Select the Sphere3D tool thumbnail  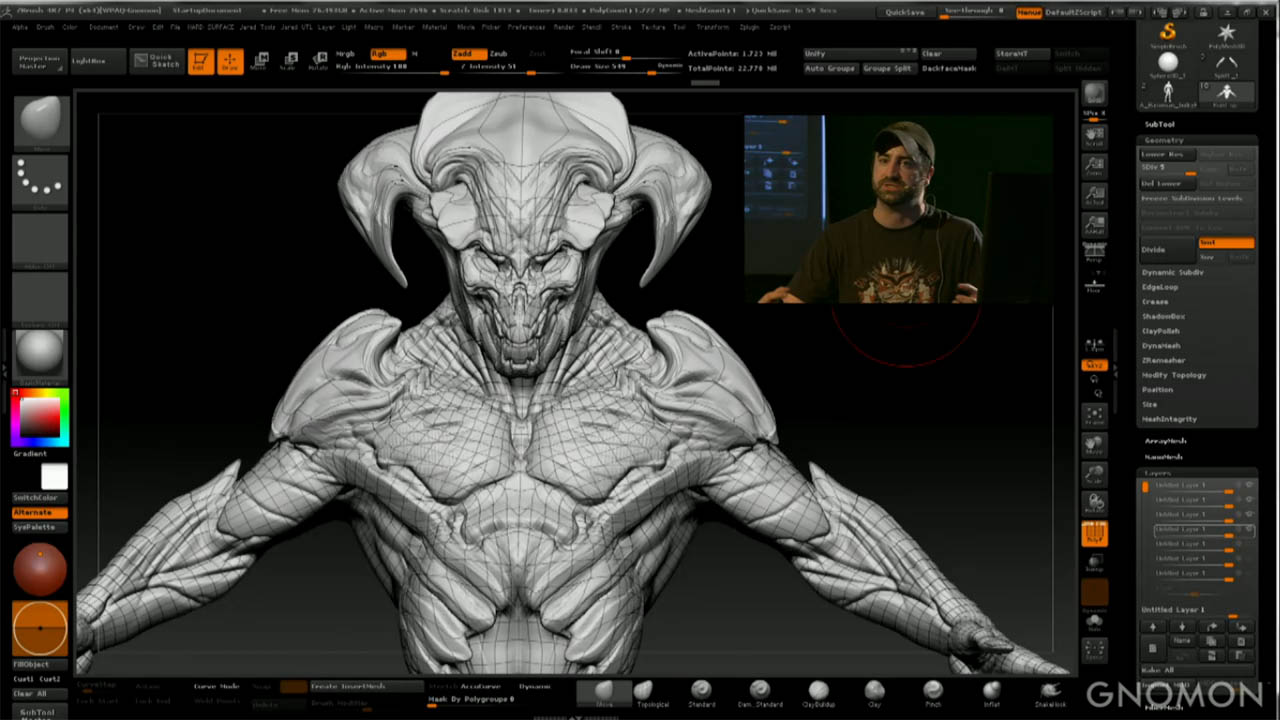pos(1167,66)
